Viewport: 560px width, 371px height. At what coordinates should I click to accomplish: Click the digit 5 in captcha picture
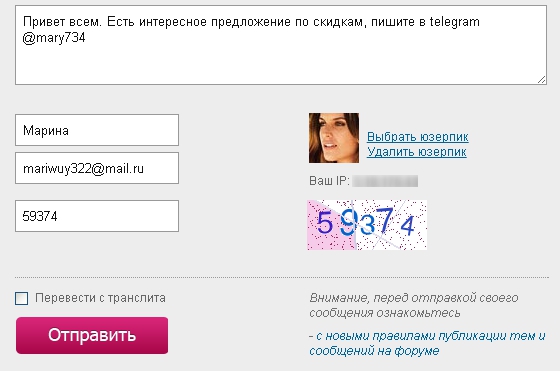click(x=325, y=223)
